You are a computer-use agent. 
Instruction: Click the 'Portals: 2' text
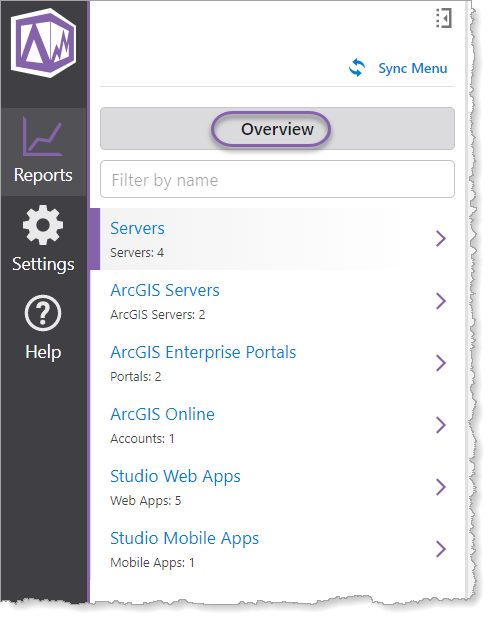pyautogui.click(x=136, y=376)
